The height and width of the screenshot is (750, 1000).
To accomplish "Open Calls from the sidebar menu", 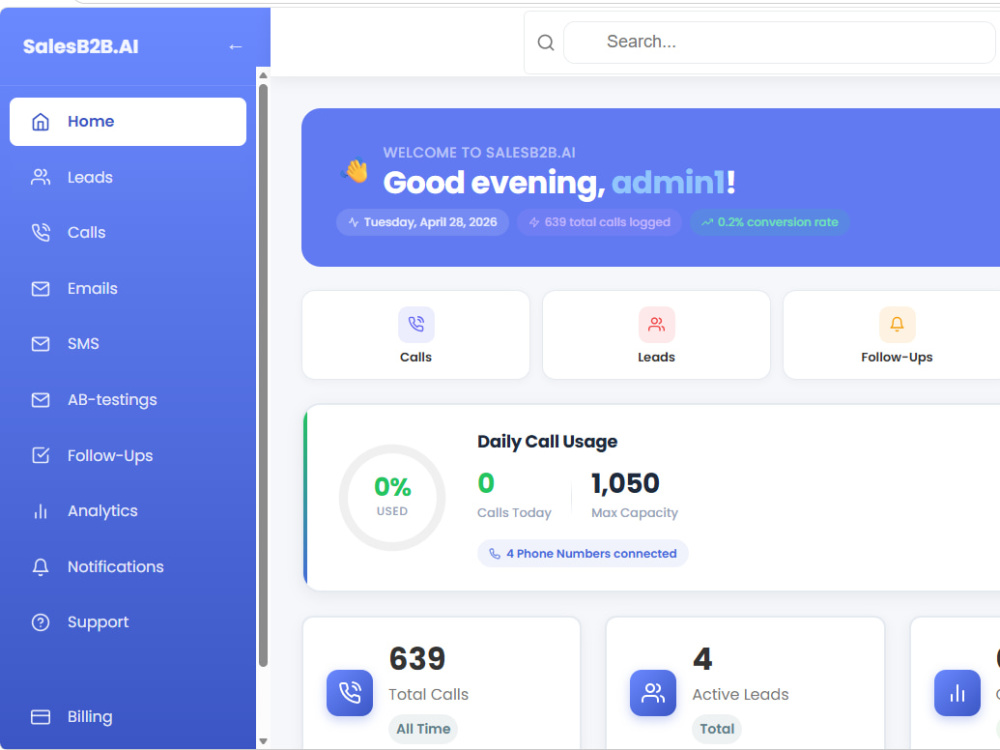I will 128,233.
